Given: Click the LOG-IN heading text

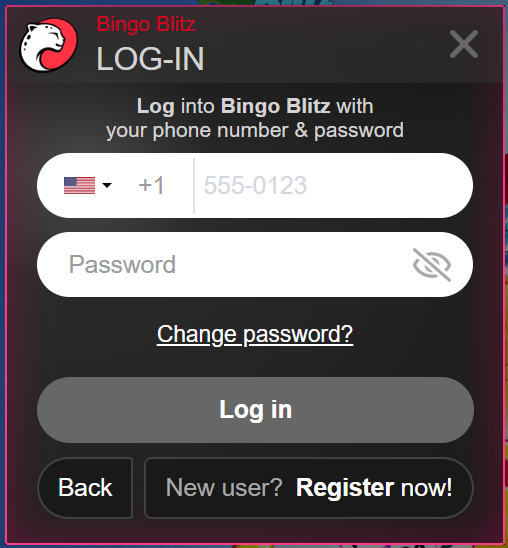Looking at the screenshot, I should pyautogui.click(x=150, y=59).
